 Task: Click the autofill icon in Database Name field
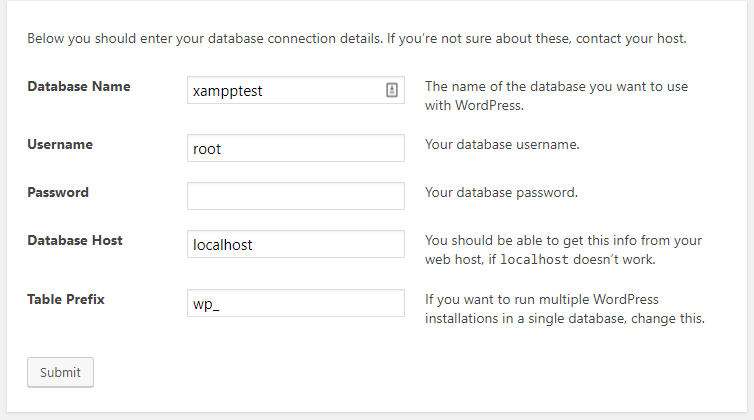tap(392, 90)
